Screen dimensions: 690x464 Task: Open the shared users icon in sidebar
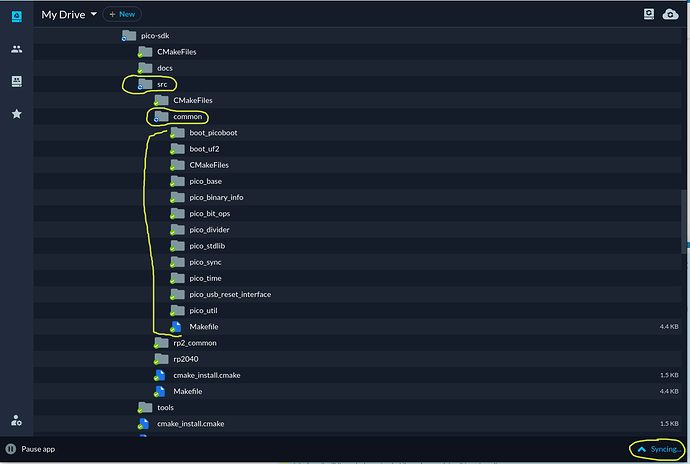coord(16,49)
